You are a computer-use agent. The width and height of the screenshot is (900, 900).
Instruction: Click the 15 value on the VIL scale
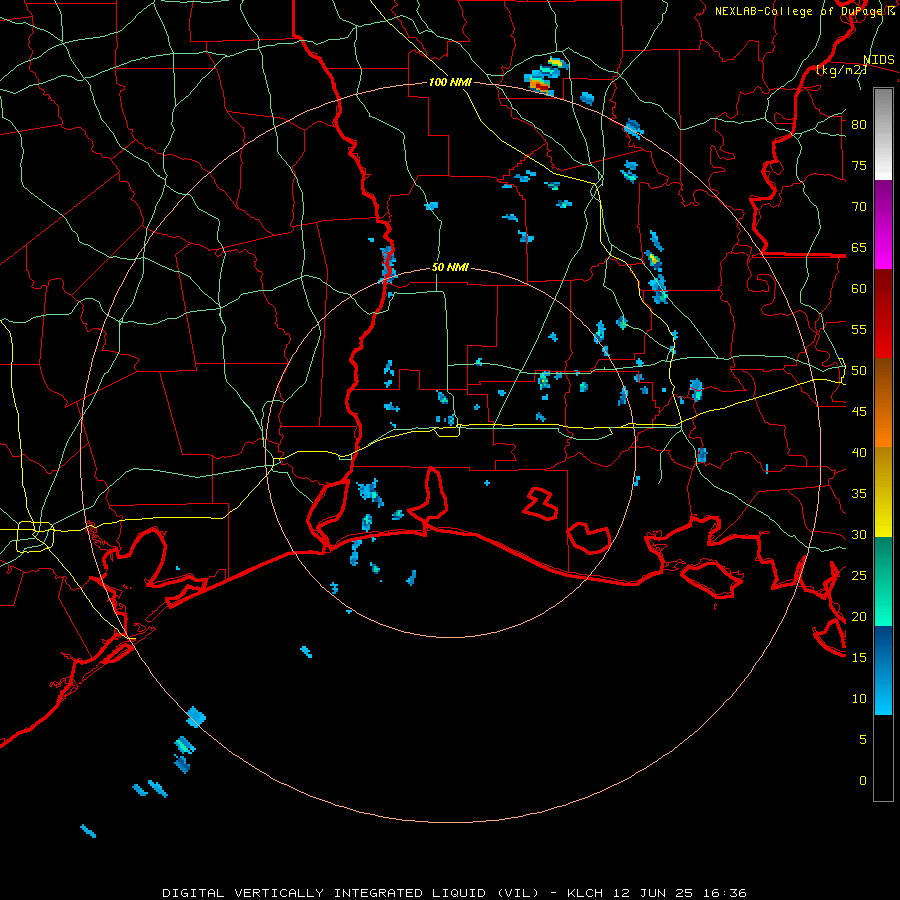859,658
